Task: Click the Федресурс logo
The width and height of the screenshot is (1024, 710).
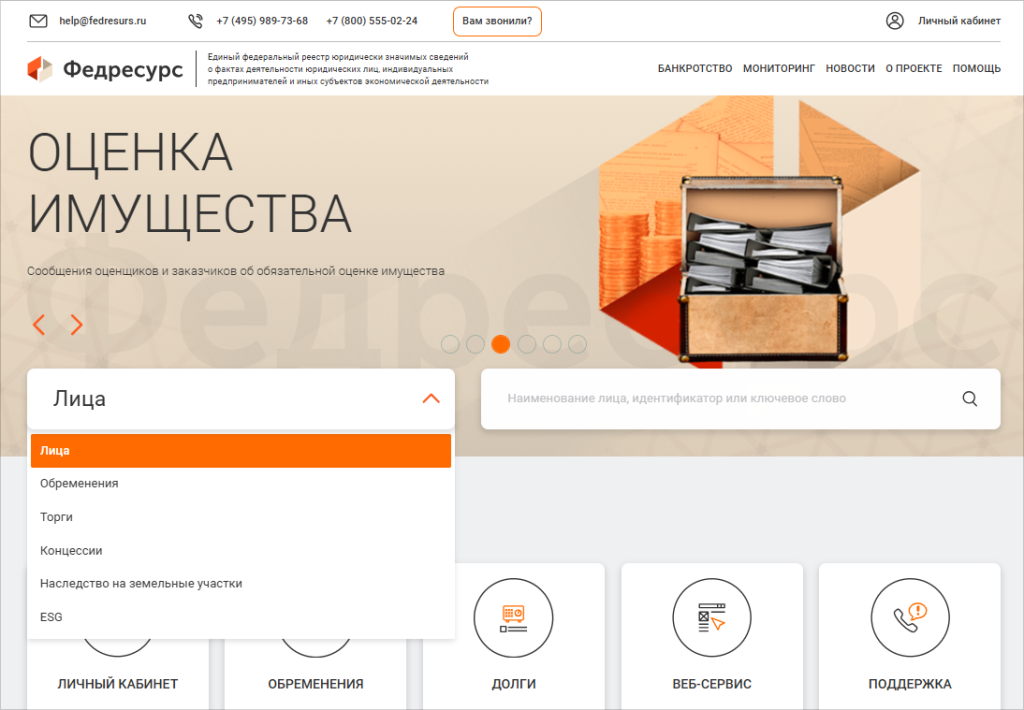Action: pos(105,69)
